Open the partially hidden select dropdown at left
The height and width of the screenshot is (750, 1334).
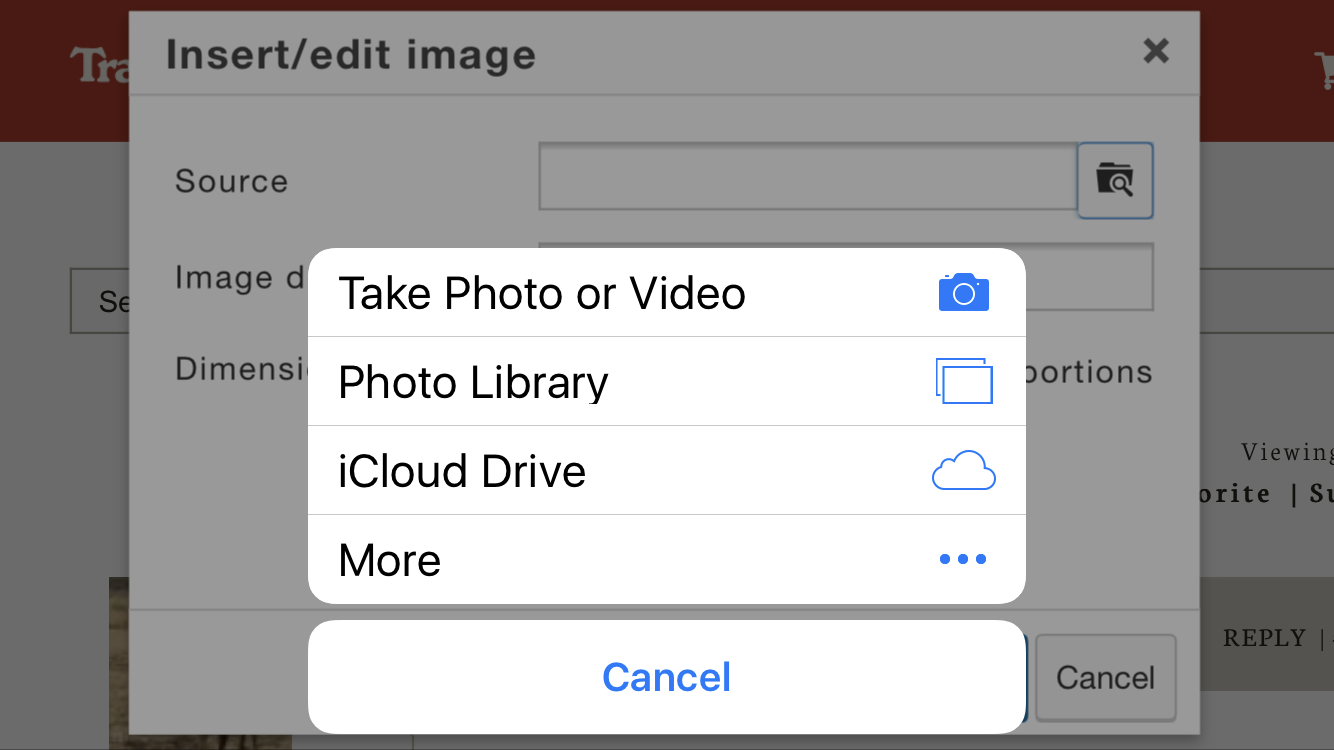(100, 300)
